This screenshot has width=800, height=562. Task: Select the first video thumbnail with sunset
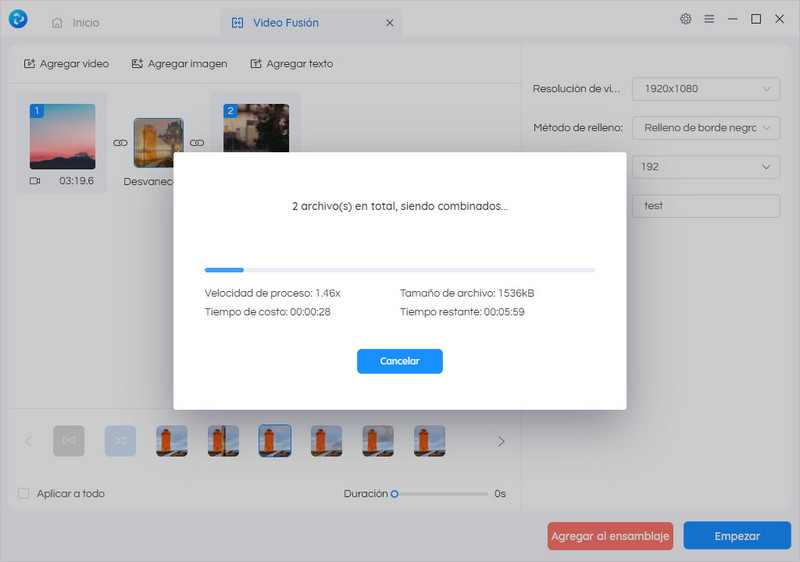(62, 136)
